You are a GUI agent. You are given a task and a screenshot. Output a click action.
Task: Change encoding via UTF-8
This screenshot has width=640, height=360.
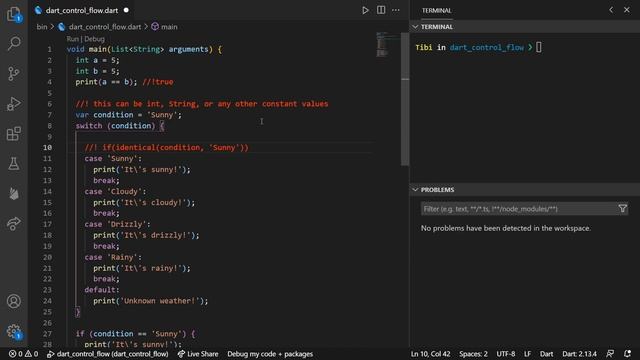tap(506, 354)
